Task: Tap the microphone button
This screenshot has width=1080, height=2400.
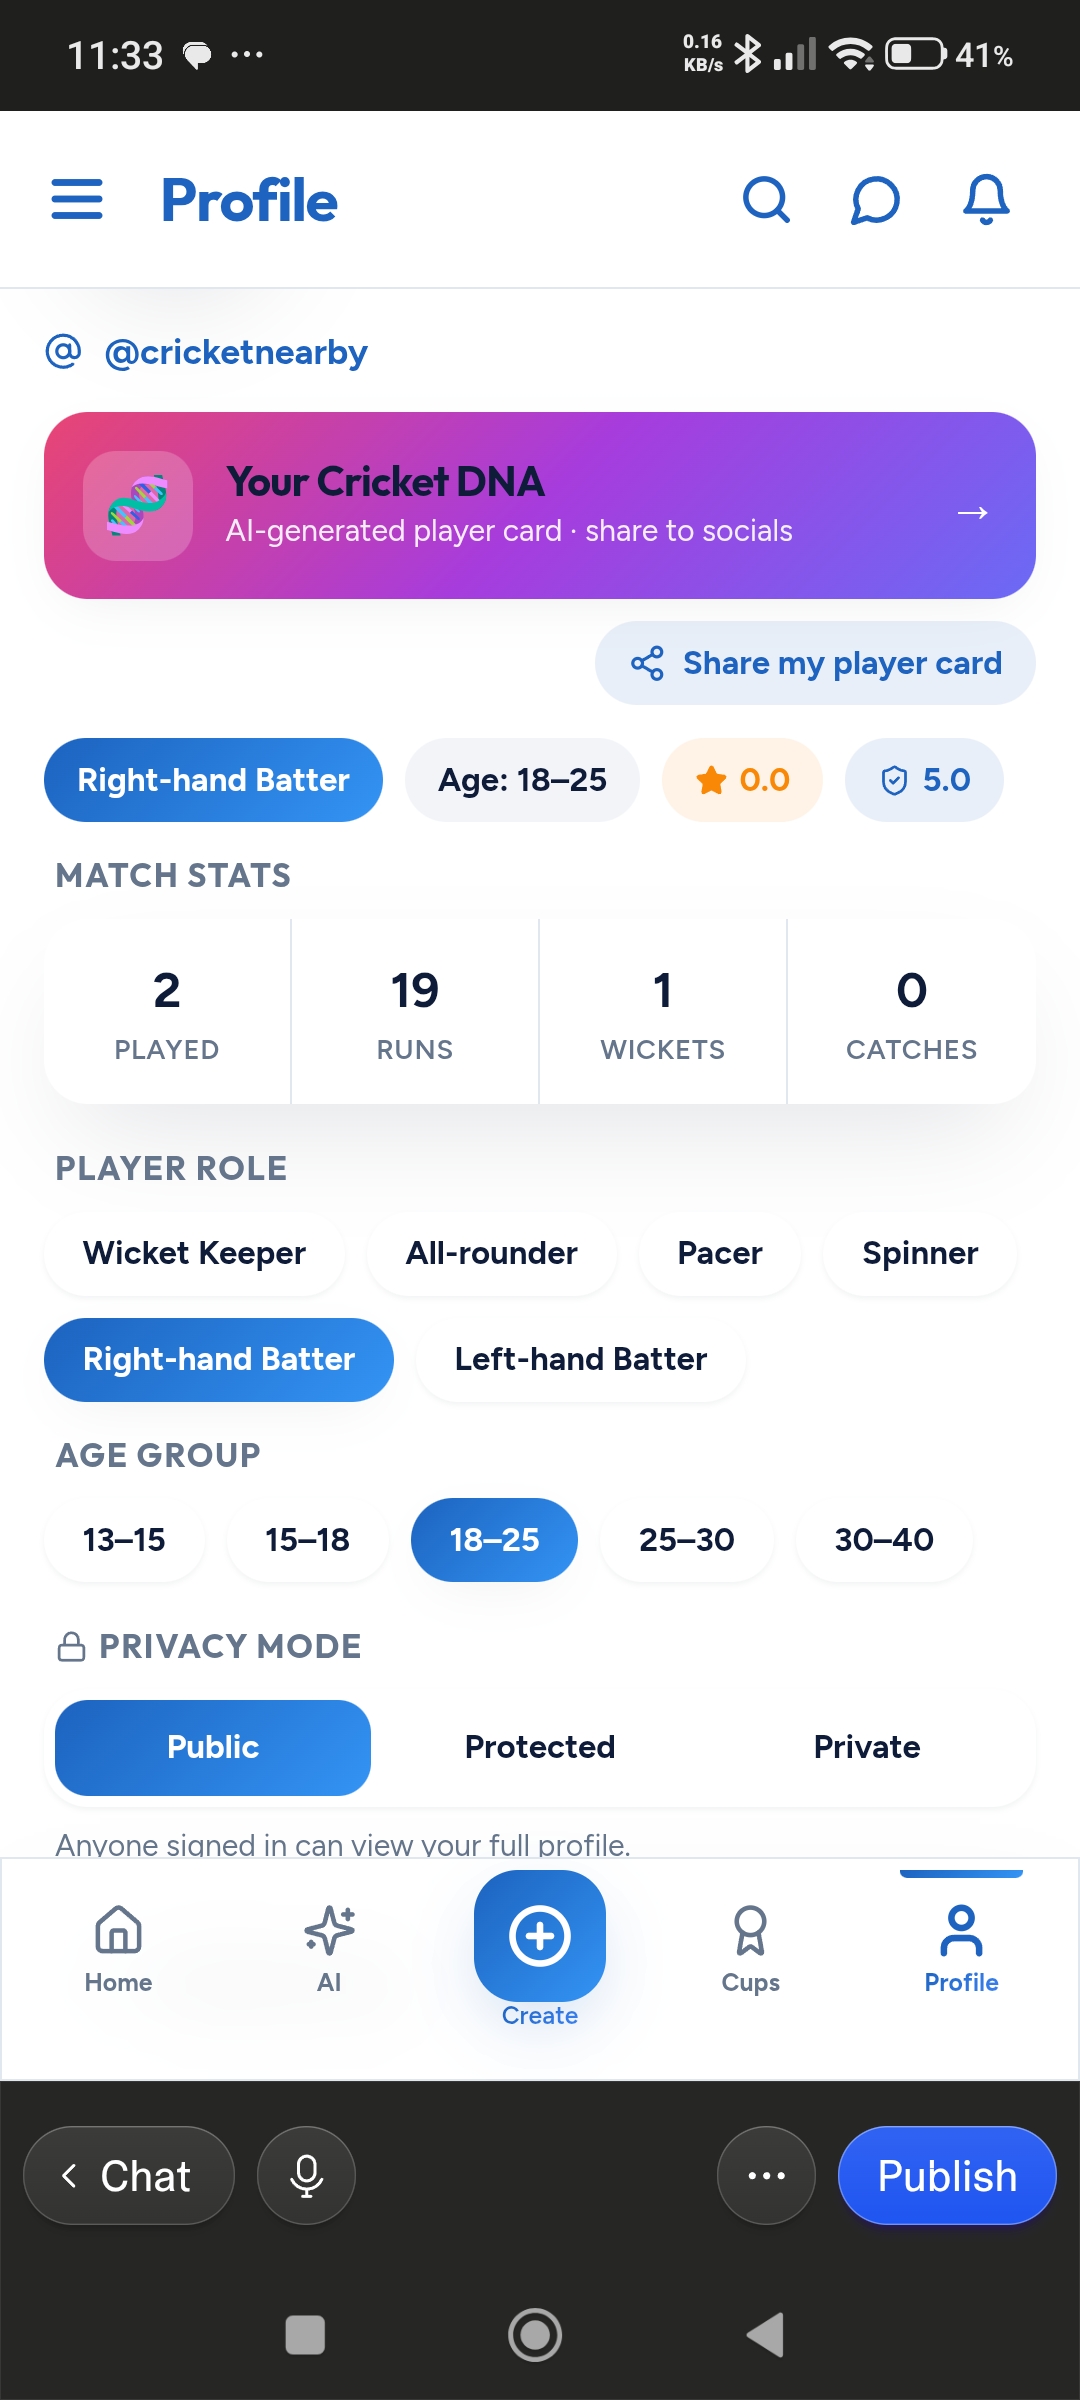Action: pyautogui.click(x=306, y=2175)
